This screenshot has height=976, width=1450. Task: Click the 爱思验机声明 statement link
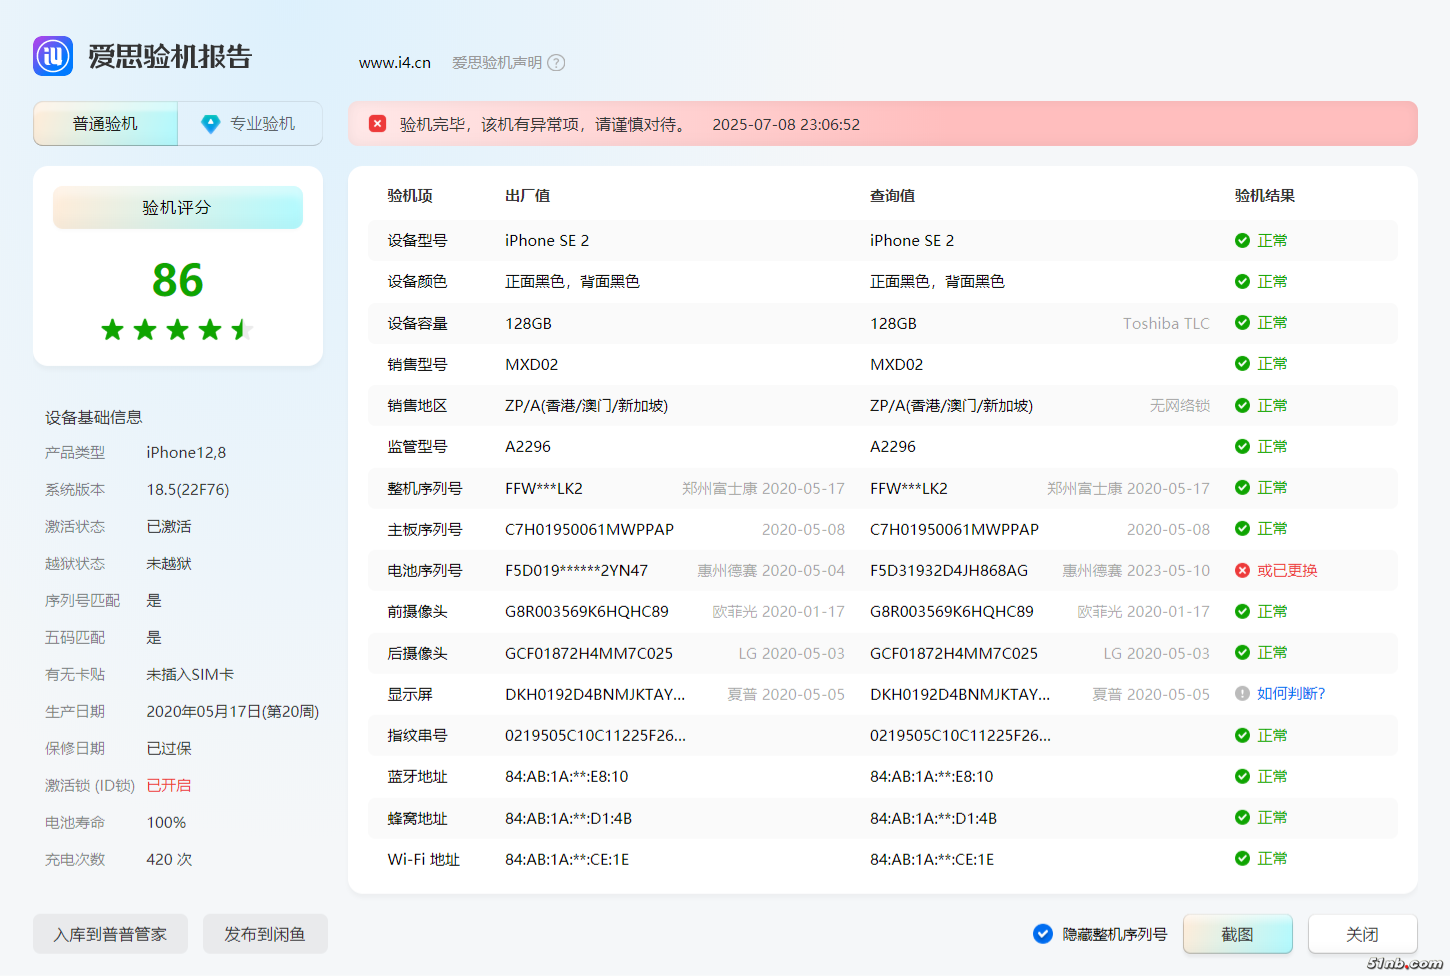[x=497, y=63]
